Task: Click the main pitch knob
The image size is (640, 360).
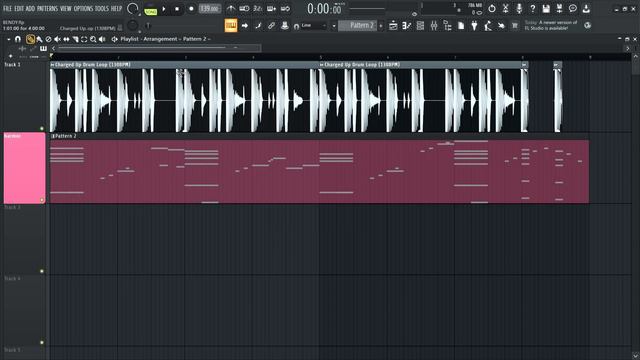Action: [132, 25]
